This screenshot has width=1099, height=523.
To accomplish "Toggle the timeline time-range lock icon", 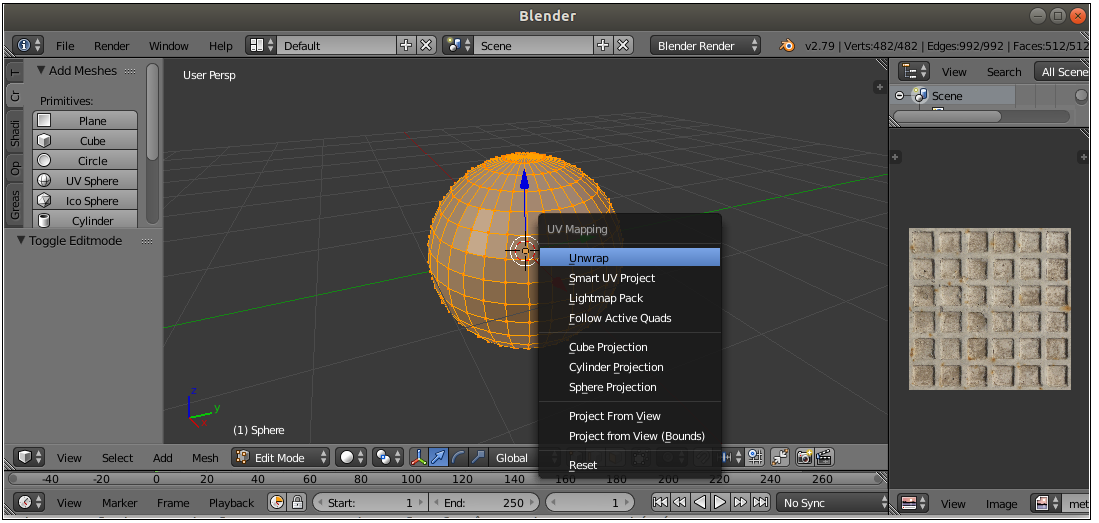I will (x=297, y=503).
